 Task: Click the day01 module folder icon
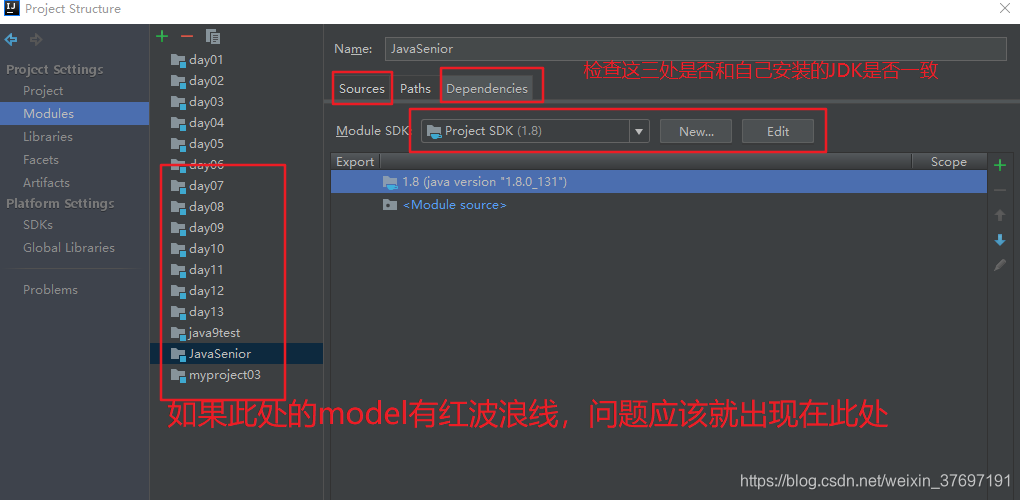(178, 60)
